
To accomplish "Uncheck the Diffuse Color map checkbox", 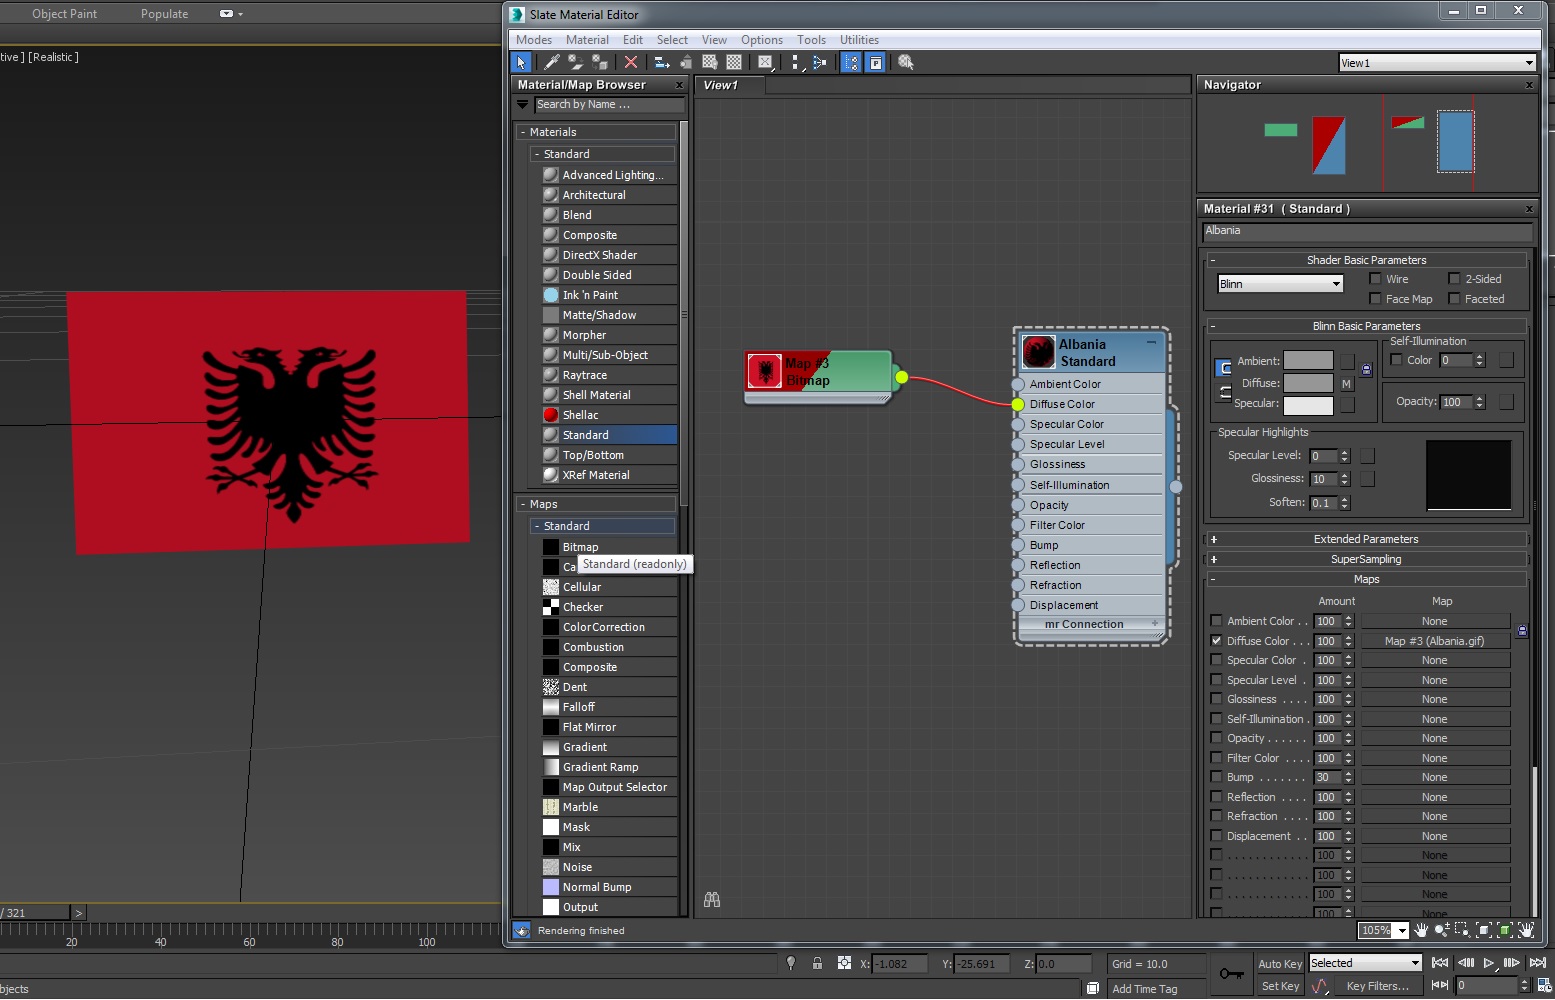I will [1216, 641].
